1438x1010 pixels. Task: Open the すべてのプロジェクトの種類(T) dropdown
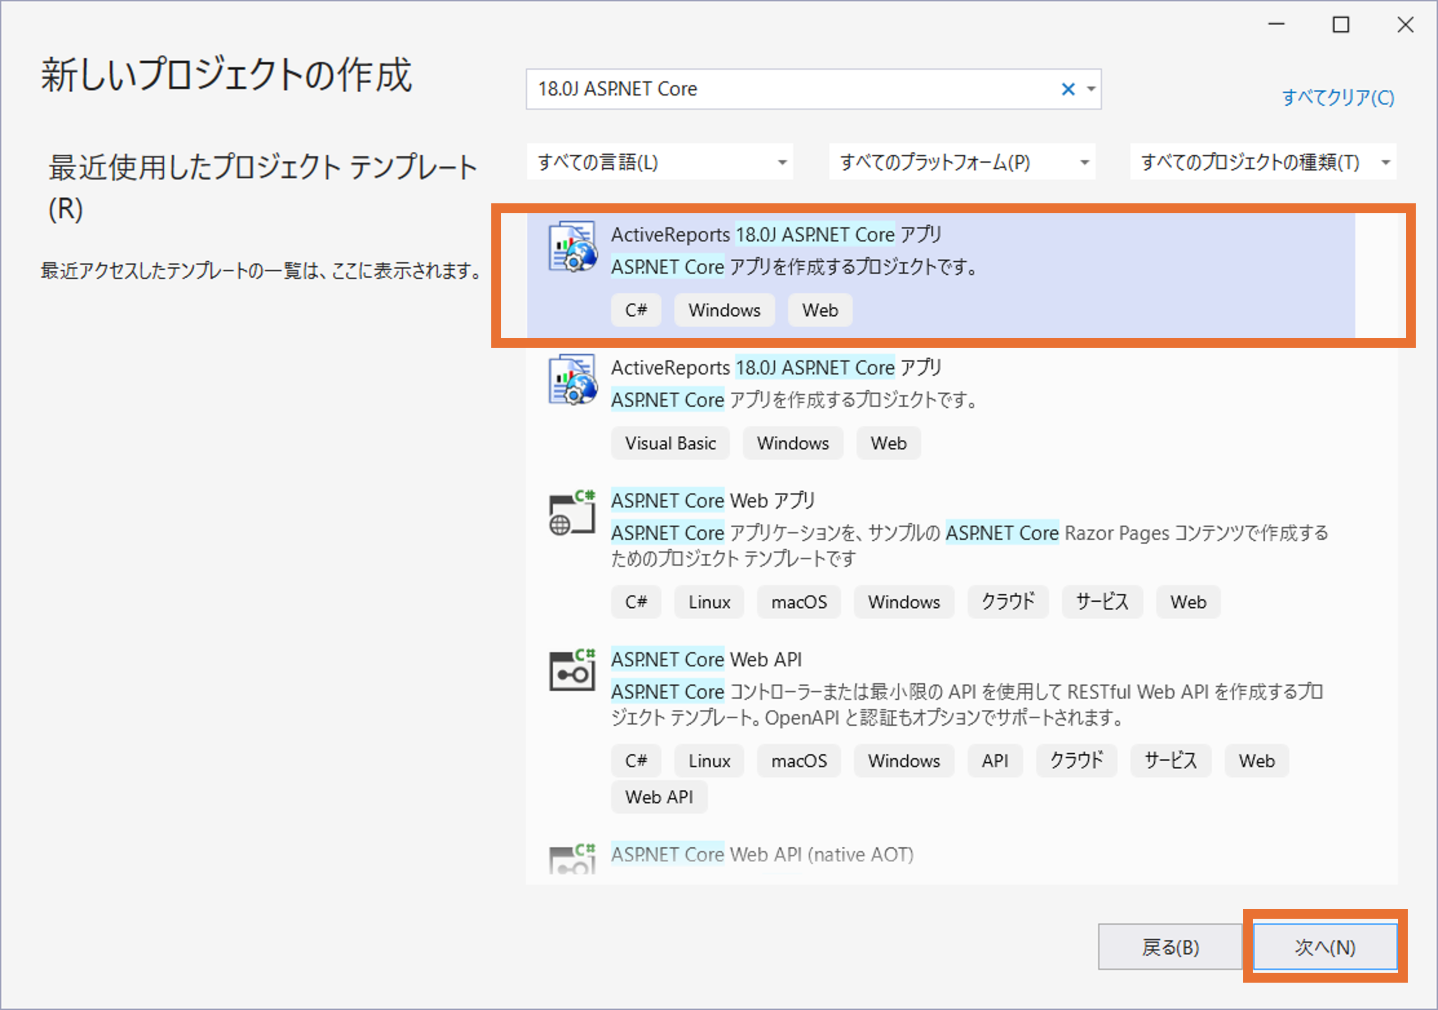click(x=1263, y=161)
